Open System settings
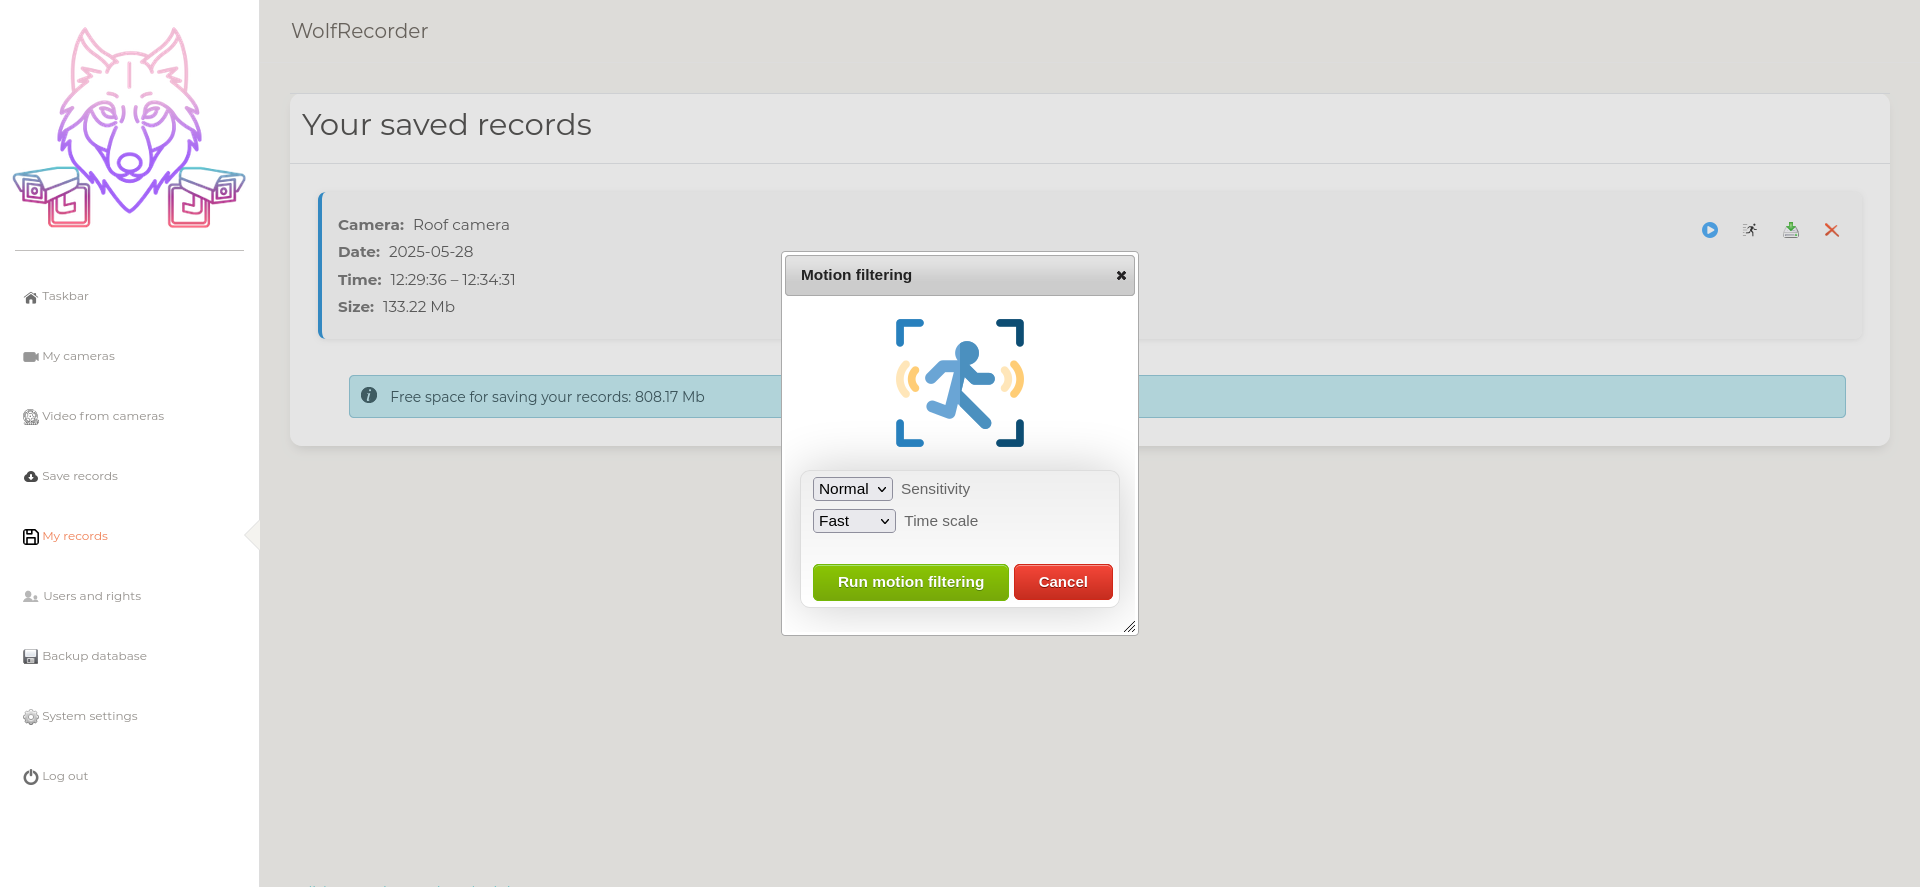Image resolution: width=1920 pixels, height=887 pixels. [89, 717]
